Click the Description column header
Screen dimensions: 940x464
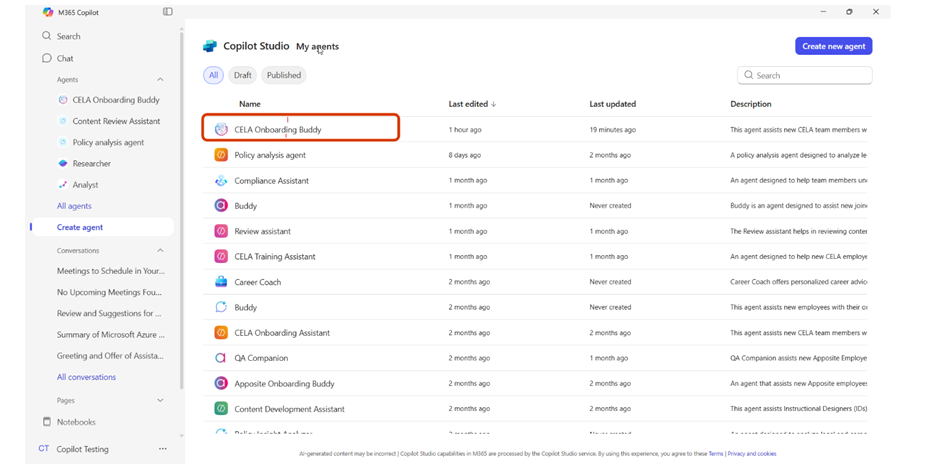tap(751, 104)
